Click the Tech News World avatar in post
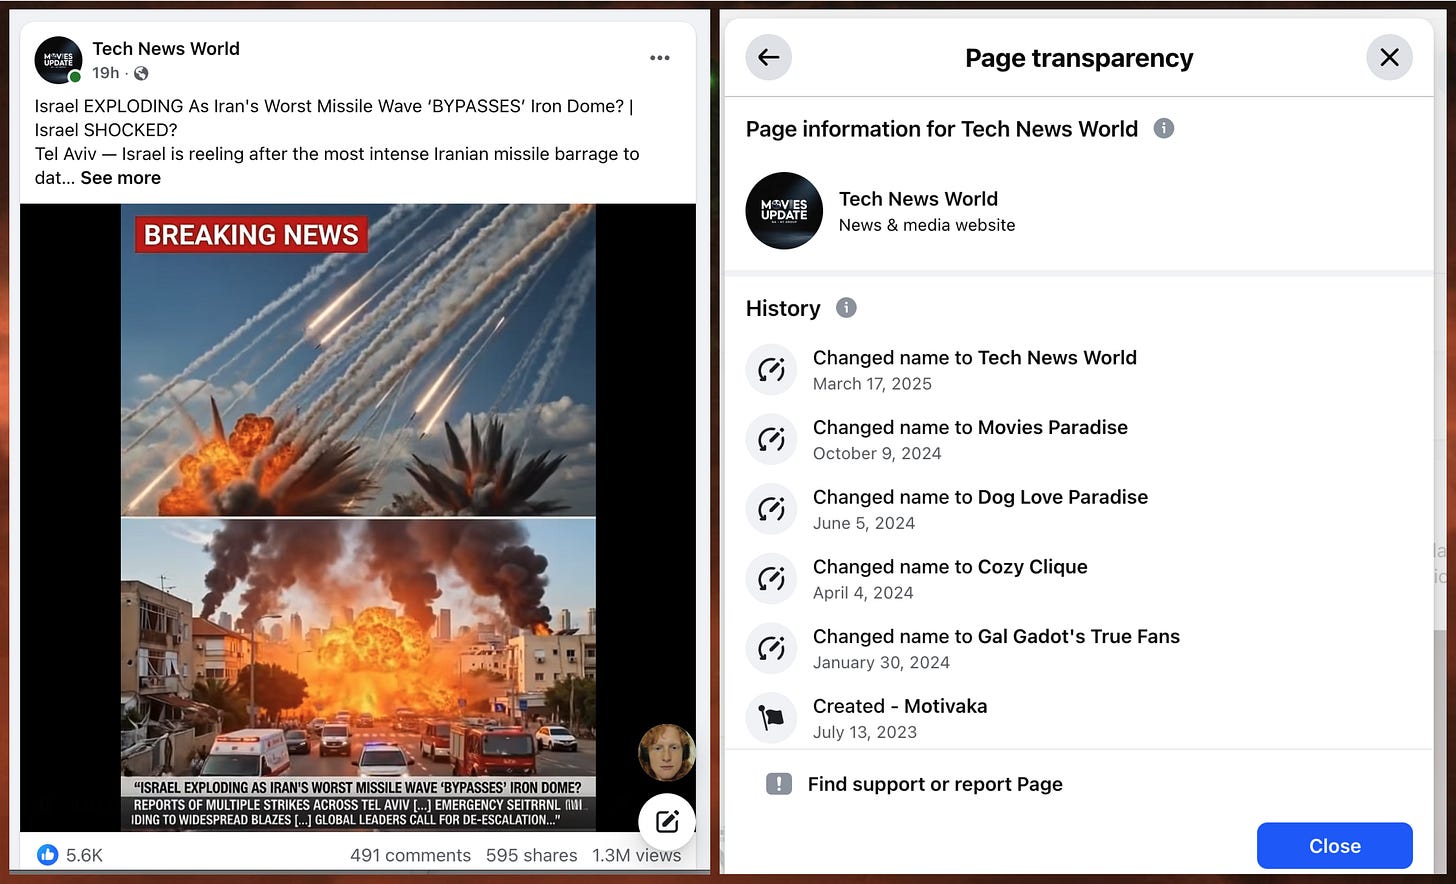The width and height of the screenshot is (1456, 884). [x=57, y=60]
